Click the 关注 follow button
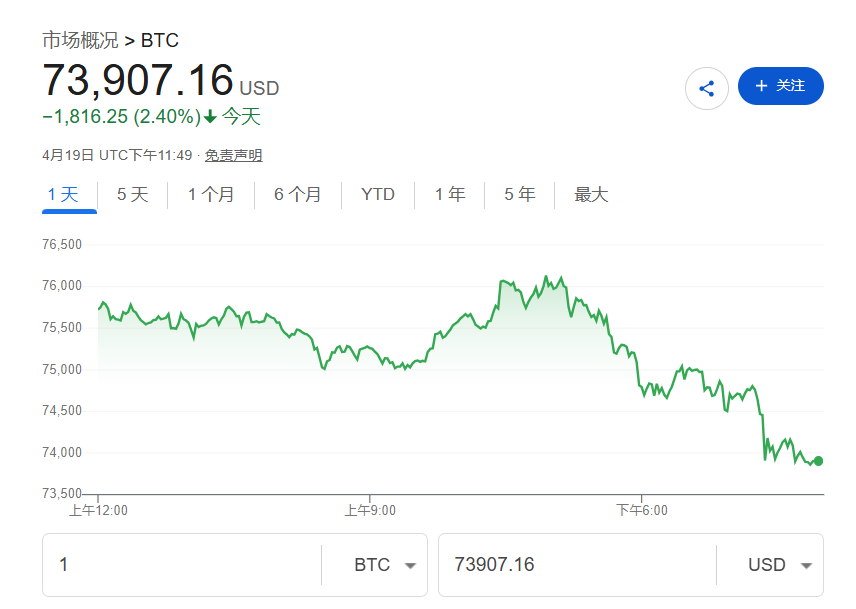 [x=780, y=86]
